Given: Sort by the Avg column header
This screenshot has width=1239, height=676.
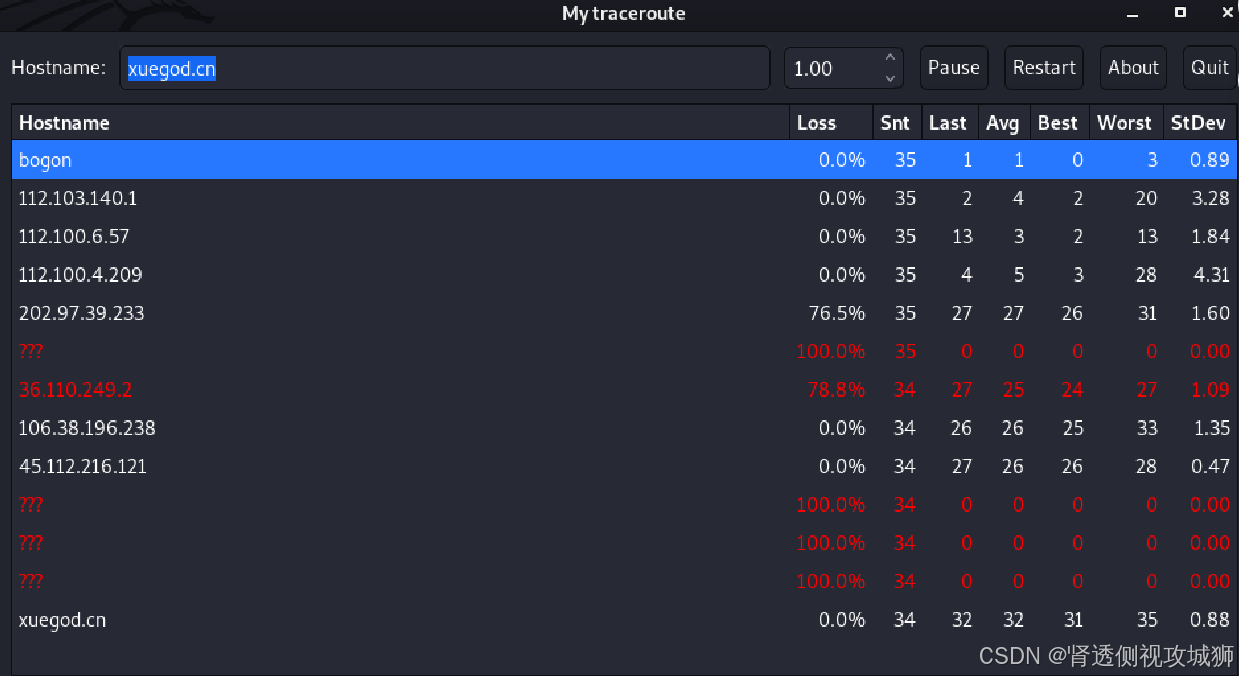Looking at the screenshot, I should point(1003,123).
